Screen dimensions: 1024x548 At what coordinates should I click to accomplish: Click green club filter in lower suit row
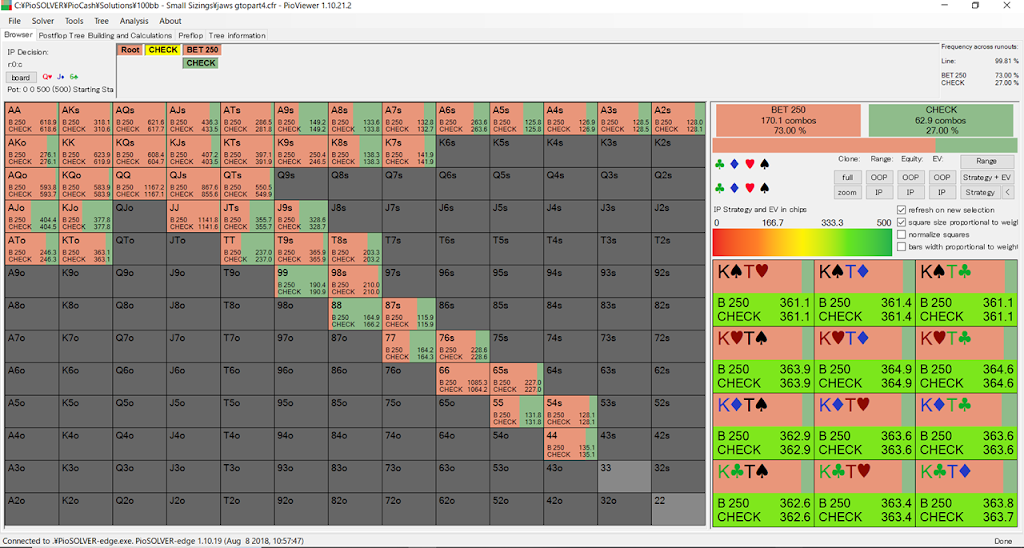click(x=720, y=188)
